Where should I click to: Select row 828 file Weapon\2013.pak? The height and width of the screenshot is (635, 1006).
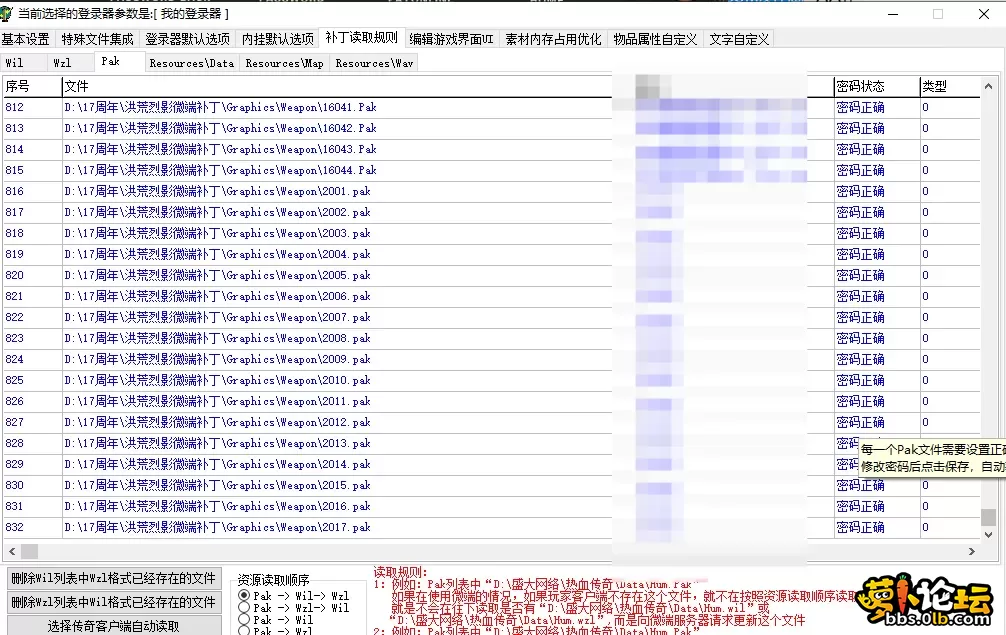pyautogui.click(x=217, y=443)
